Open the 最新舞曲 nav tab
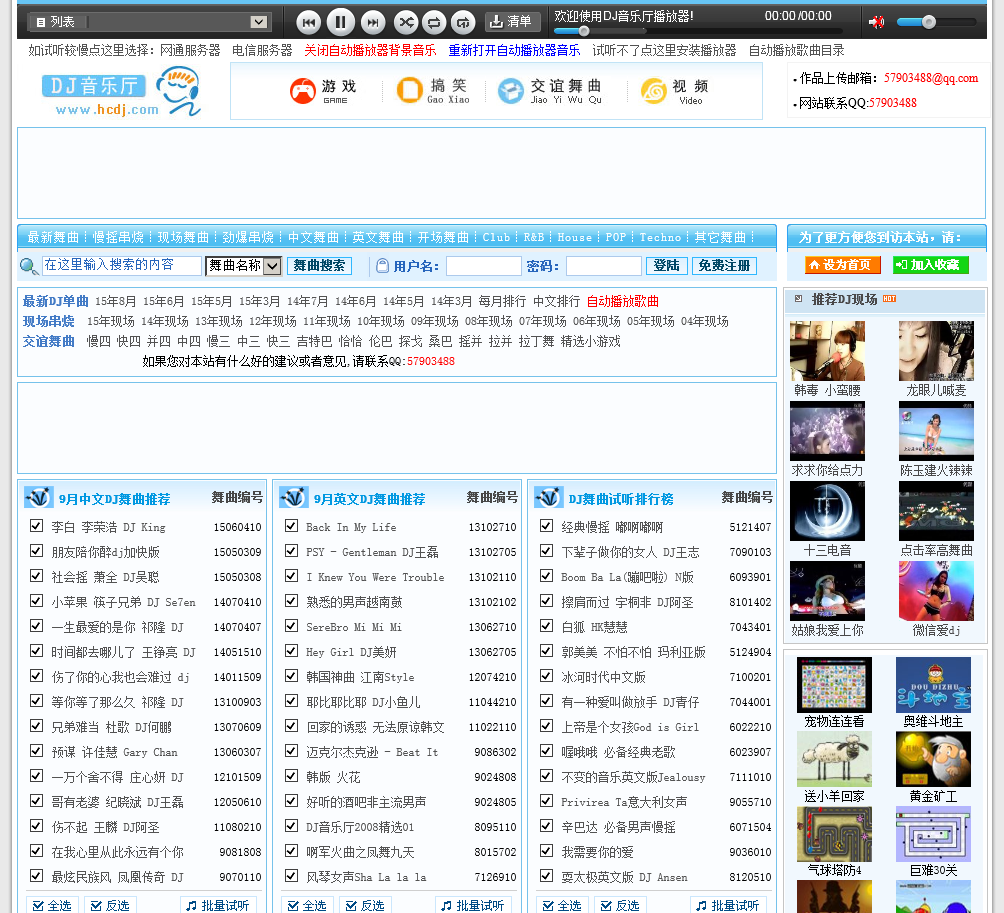The width and height of the screenshot is (1004, 913). tap(53, 238)
